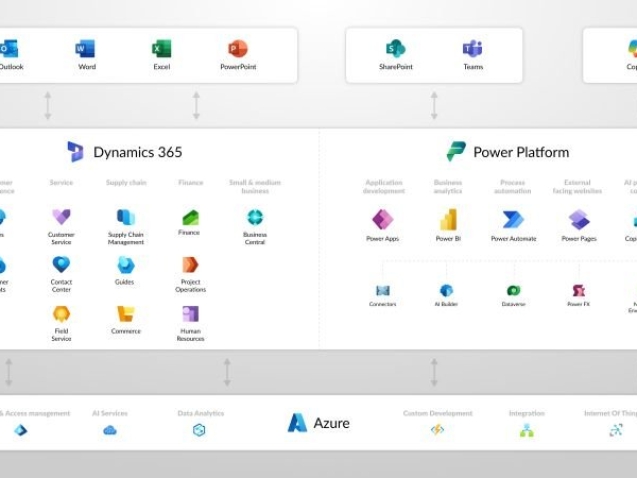
Task: Select the "Service" category heading
Action: pyautogui.click(x=61, y=182)
